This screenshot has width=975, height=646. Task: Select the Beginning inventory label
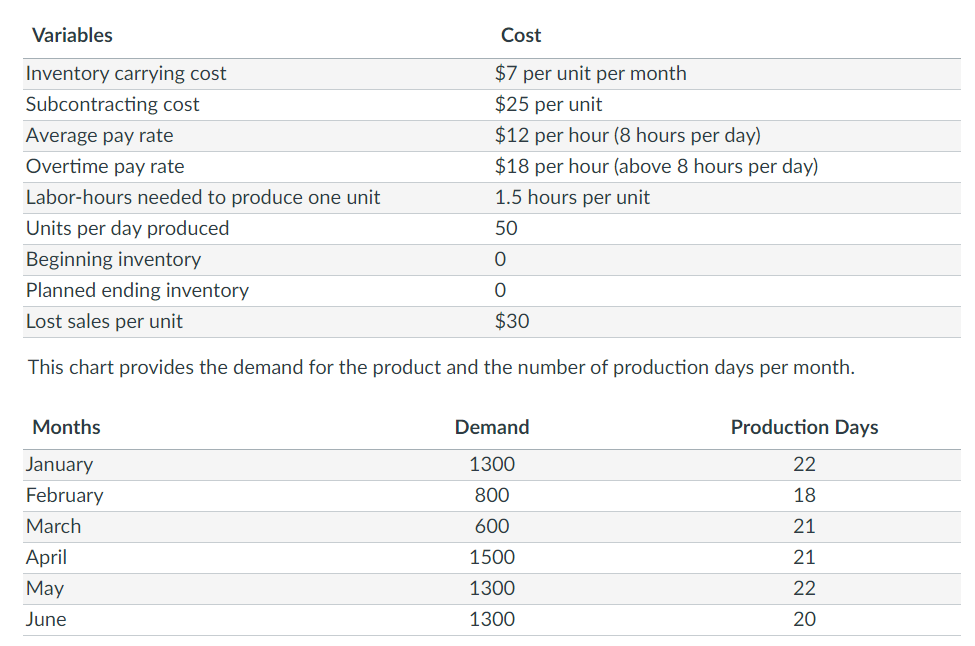pyautogui.click(x=113, y=259)
